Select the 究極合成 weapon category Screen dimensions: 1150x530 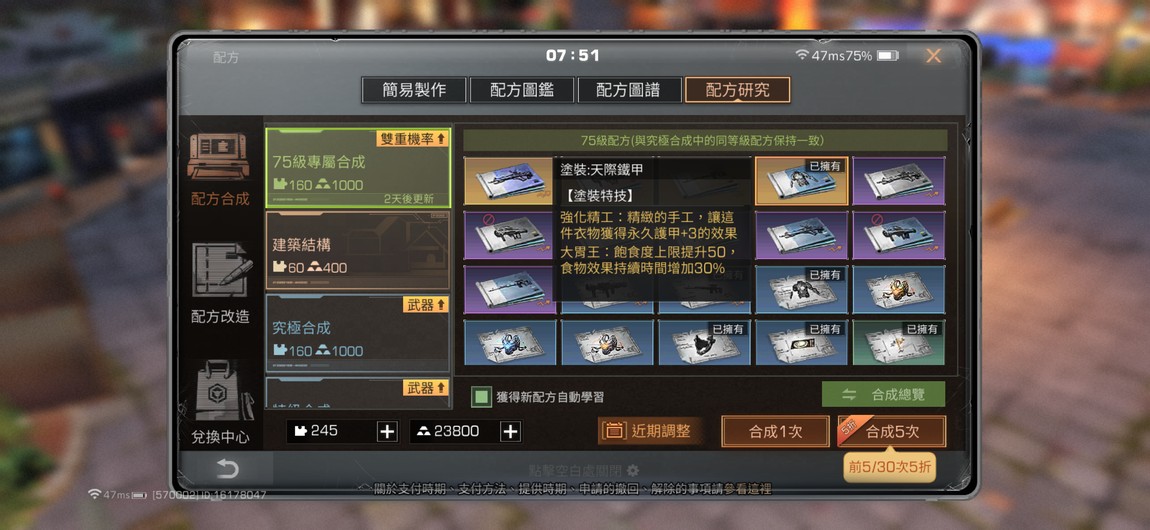357,334
